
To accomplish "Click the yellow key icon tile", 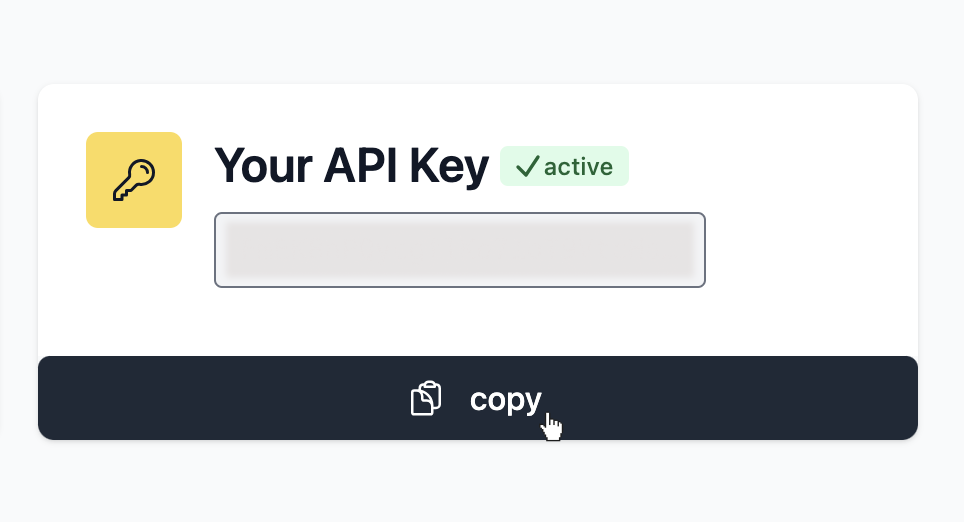I will pyautogui.click(x=134, y=180).
